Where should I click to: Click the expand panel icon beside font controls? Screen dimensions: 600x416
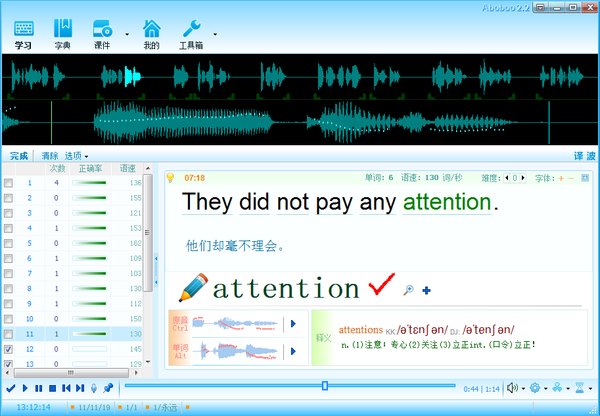(x=585, y=178)
